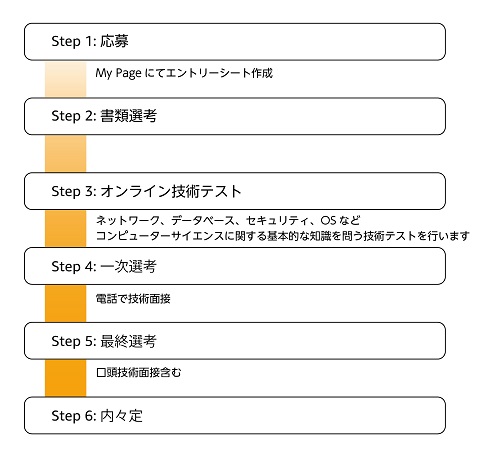The height and width of the screenshot is (457, 500).
Task: Click the ネットワーク、データベース description line
Action: pyautogui.click(x=228, y=220)
